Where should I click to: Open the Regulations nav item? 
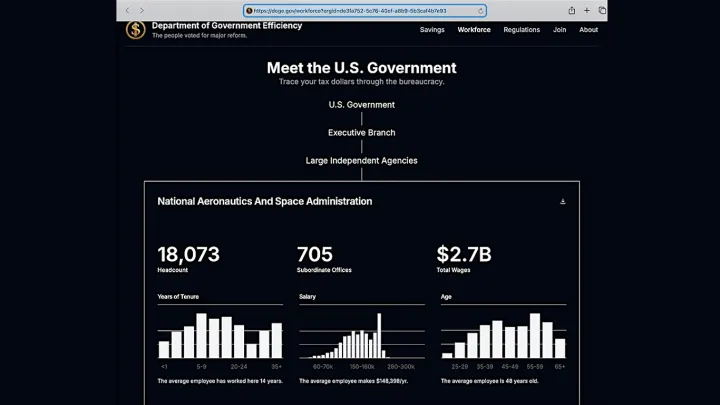522,30
